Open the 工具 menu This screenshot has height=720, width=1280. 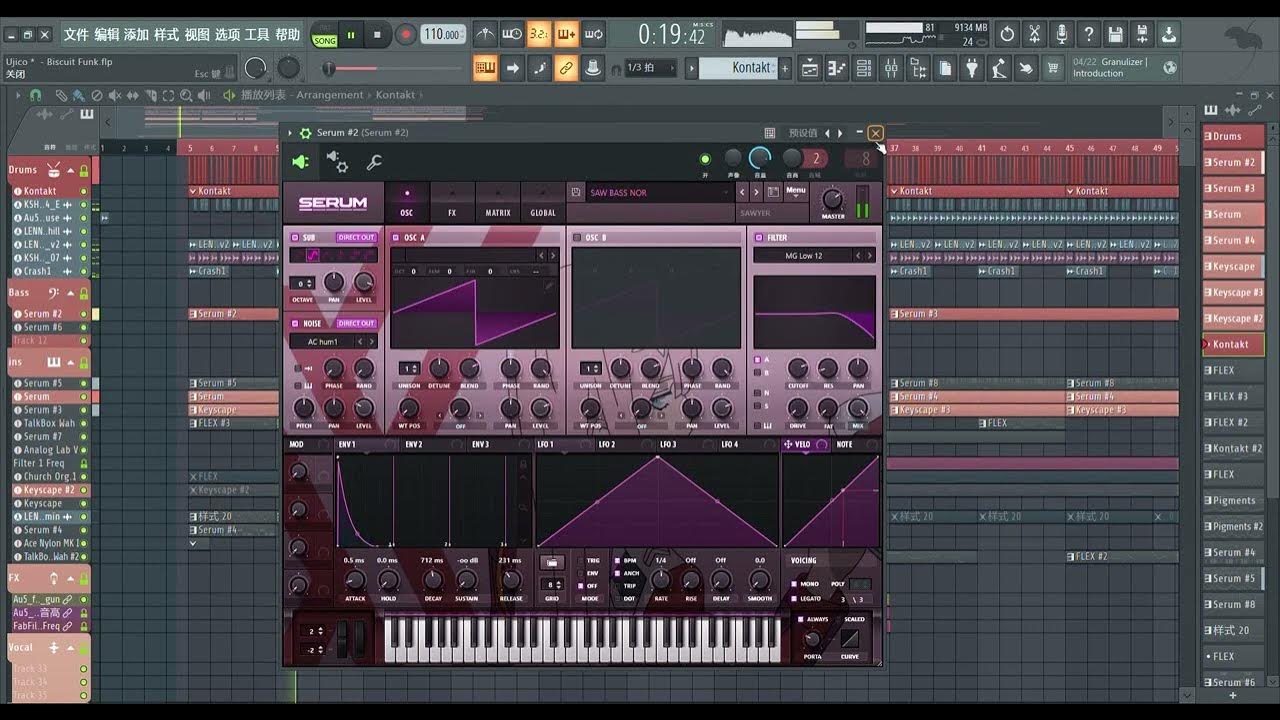[257, 34]
